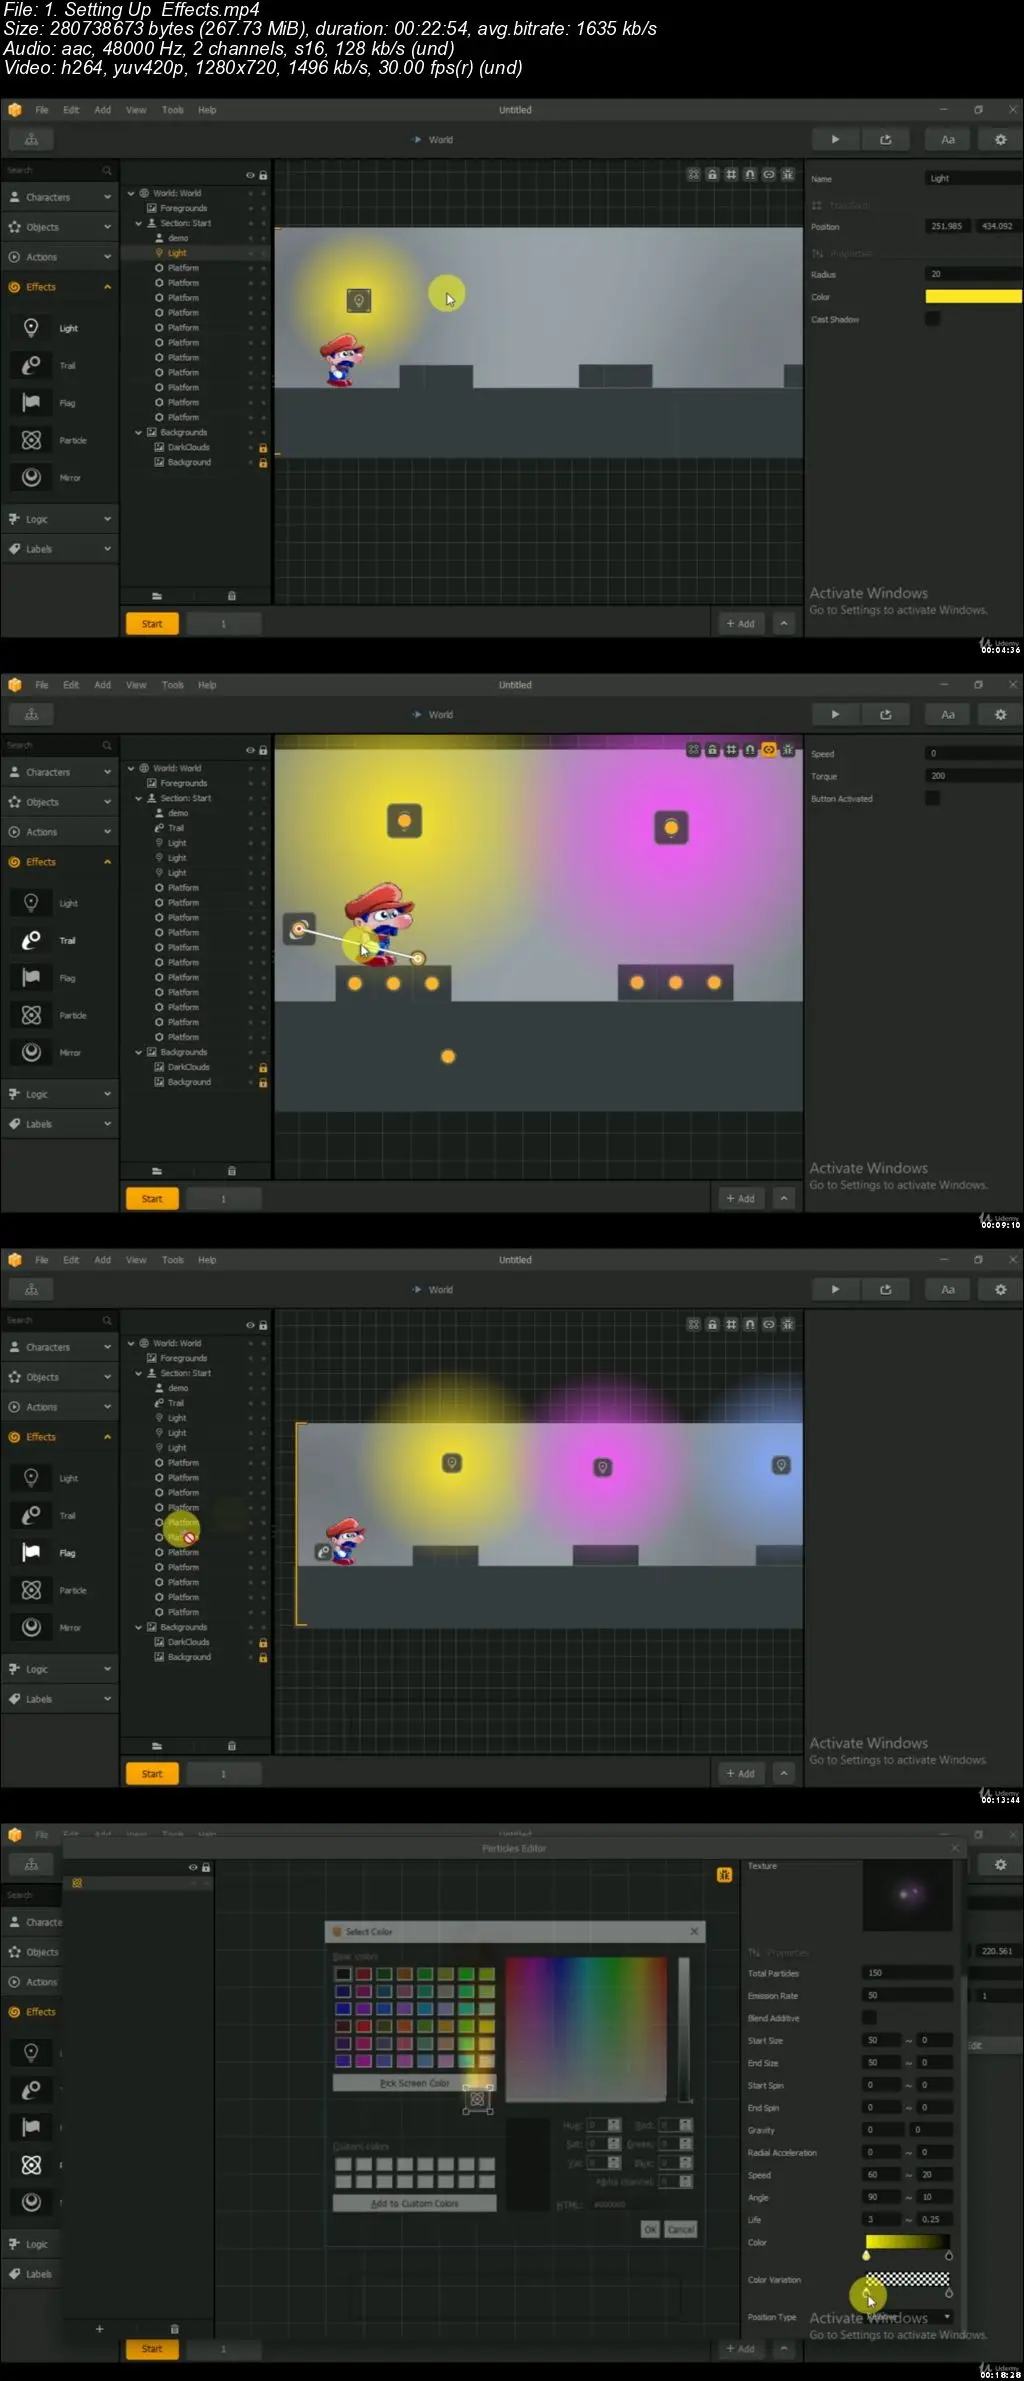Click Cancel in the Select Color dialog
This screenshot has height=2381, width=1024.
(681, 2229)
